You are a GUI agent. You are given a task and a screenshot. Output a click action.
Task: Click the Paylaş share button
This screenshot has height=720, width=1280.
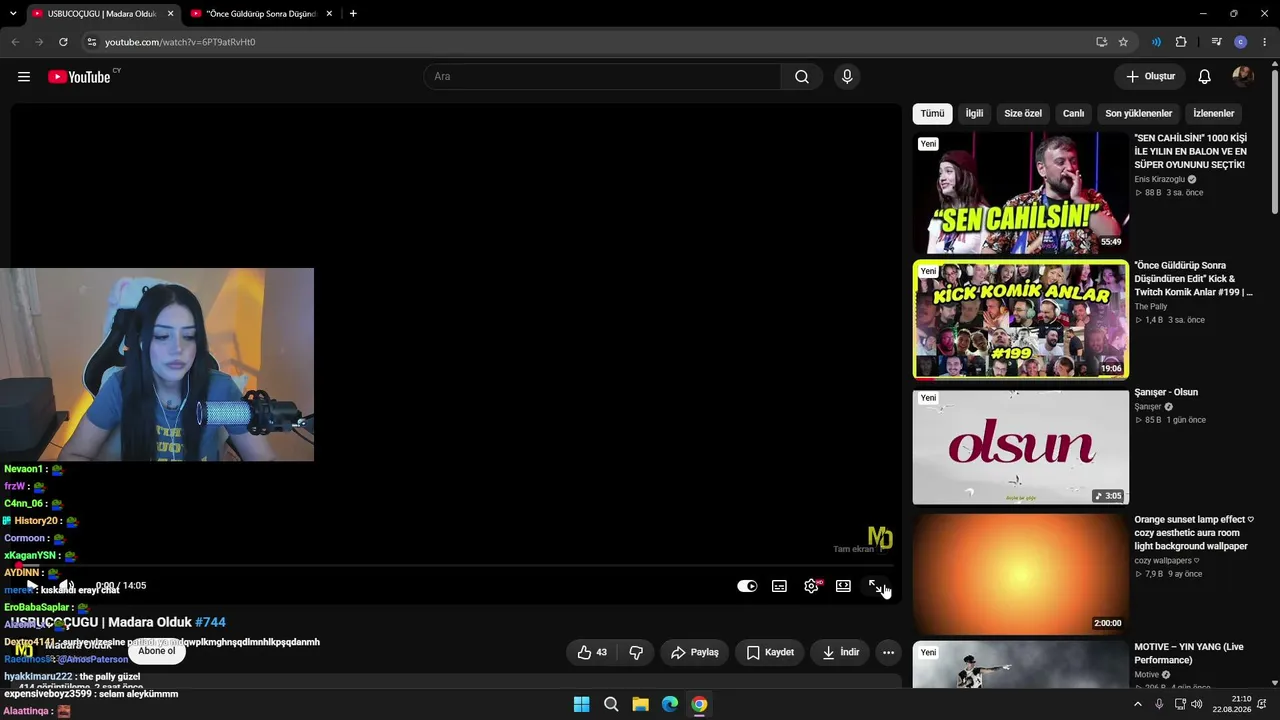pos(694,652)
